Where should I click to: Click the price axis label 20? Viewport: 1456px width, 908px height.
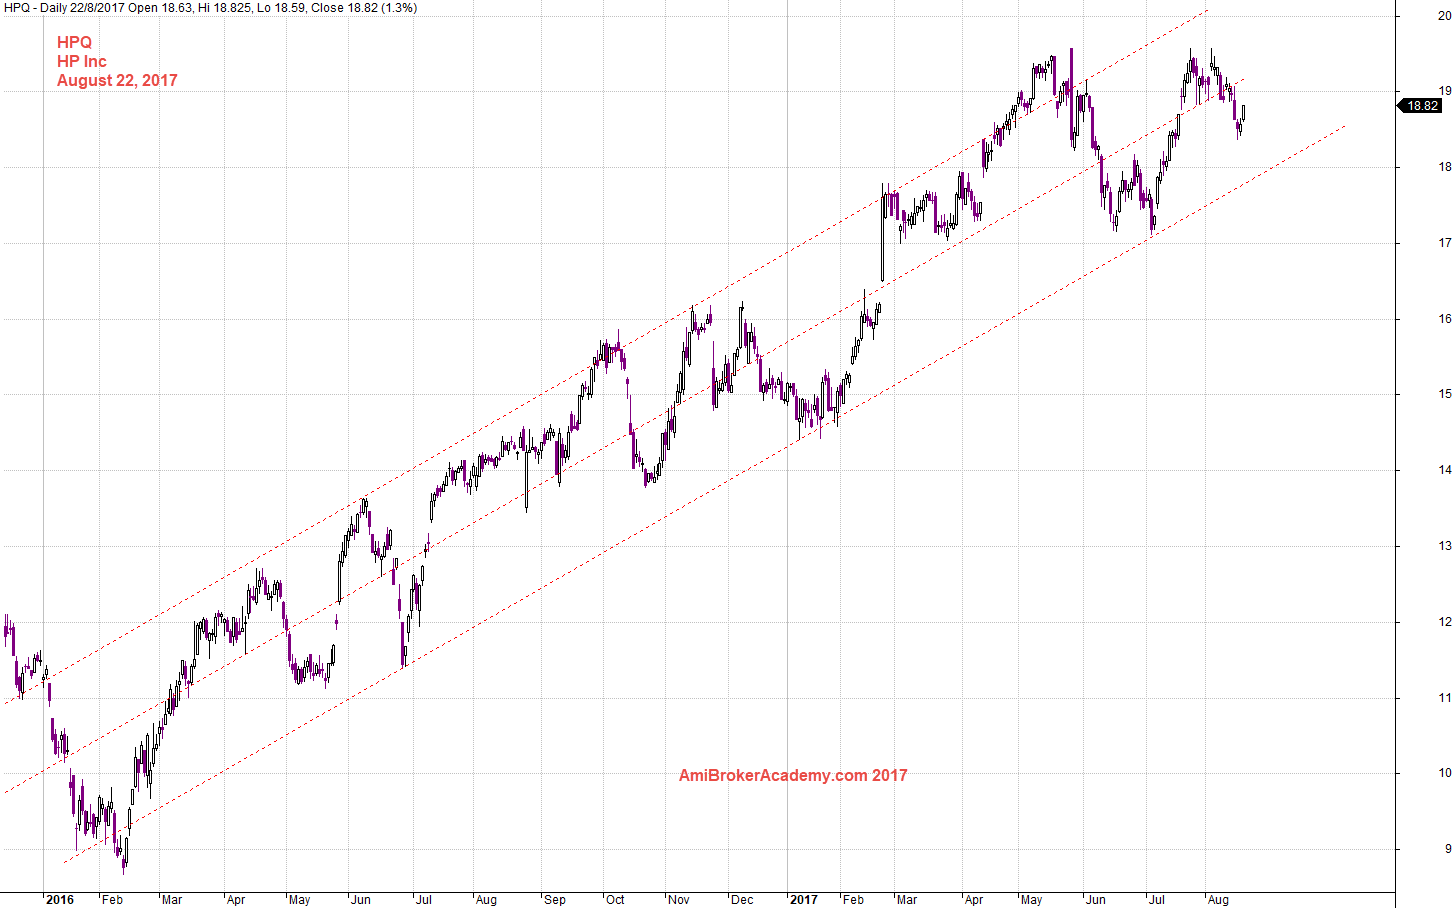[x=1445, y=15]
